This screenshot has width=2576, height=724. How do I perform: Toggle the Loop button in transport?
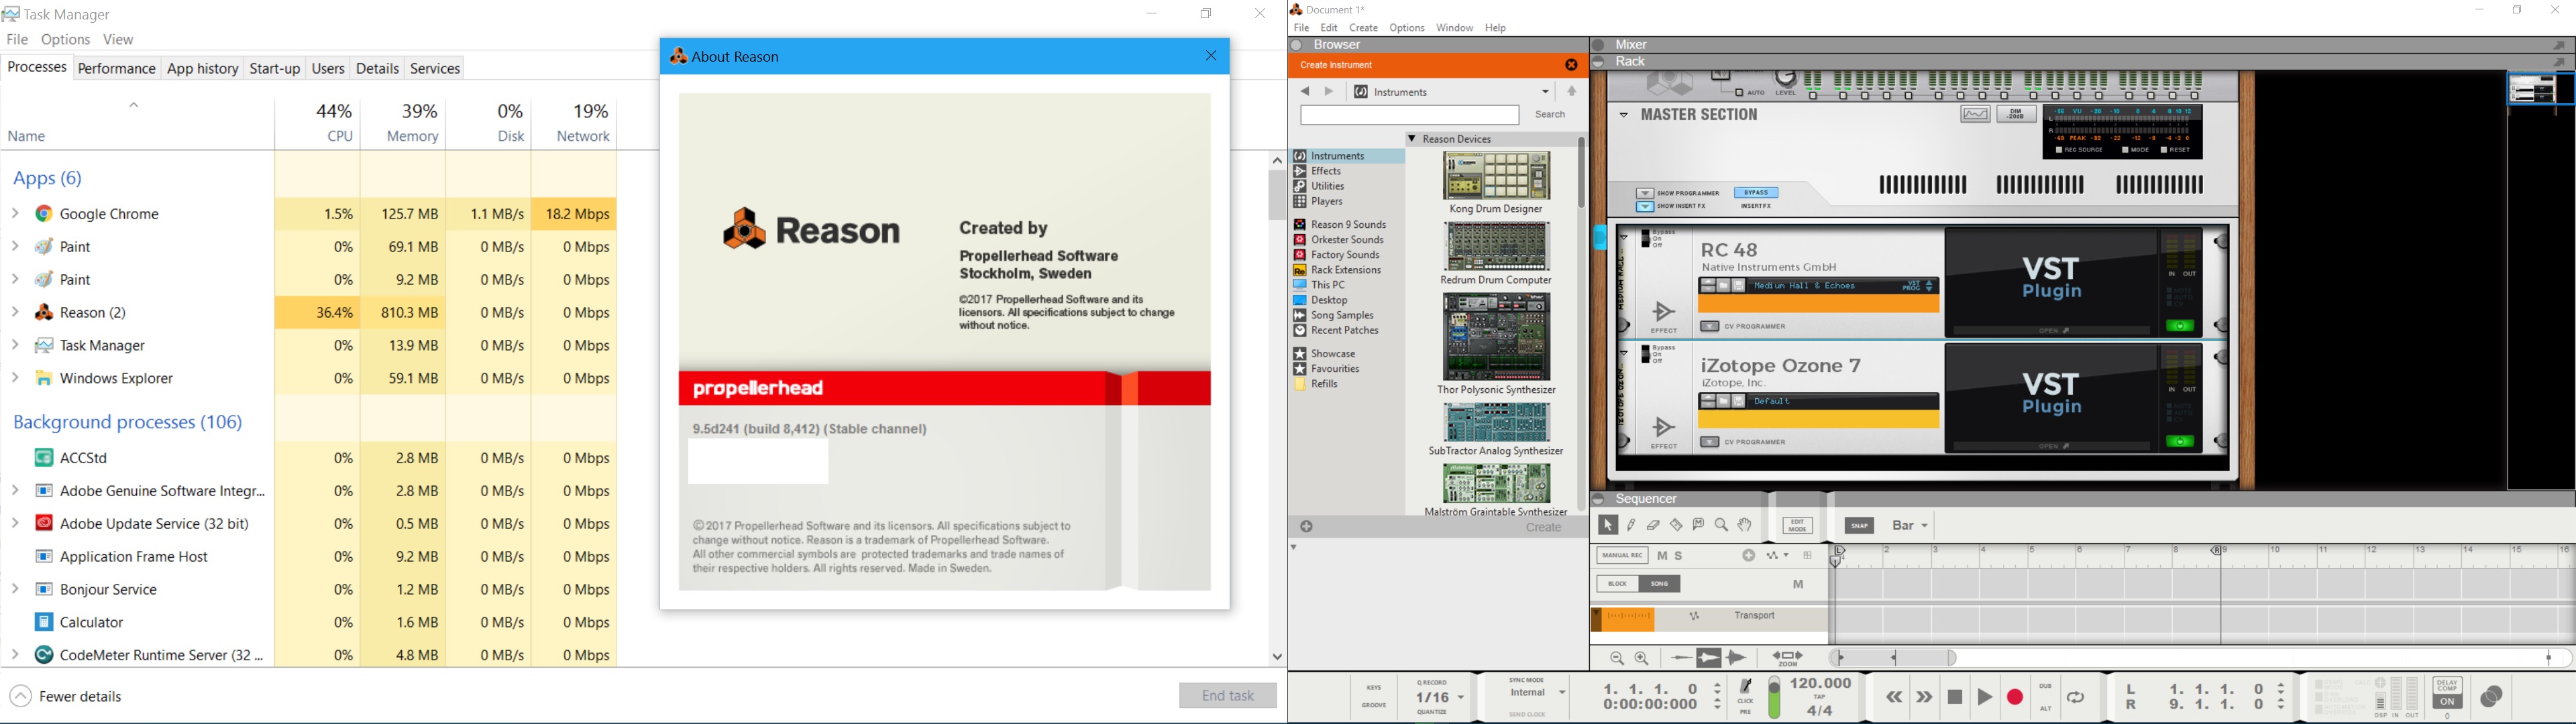pos(2077,697)
